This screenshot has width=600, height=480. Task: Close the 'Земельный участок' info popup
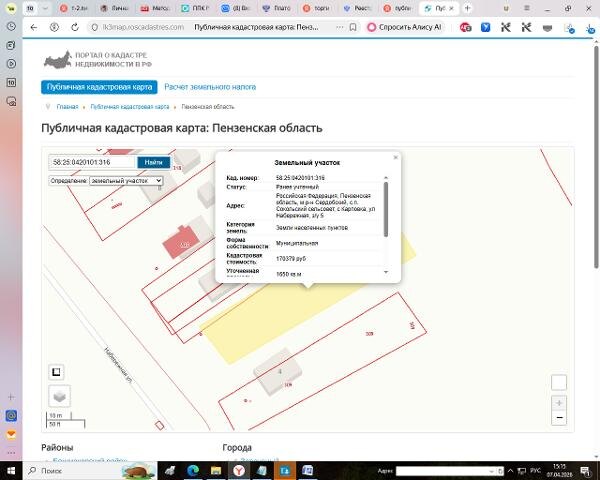[396, 157]
